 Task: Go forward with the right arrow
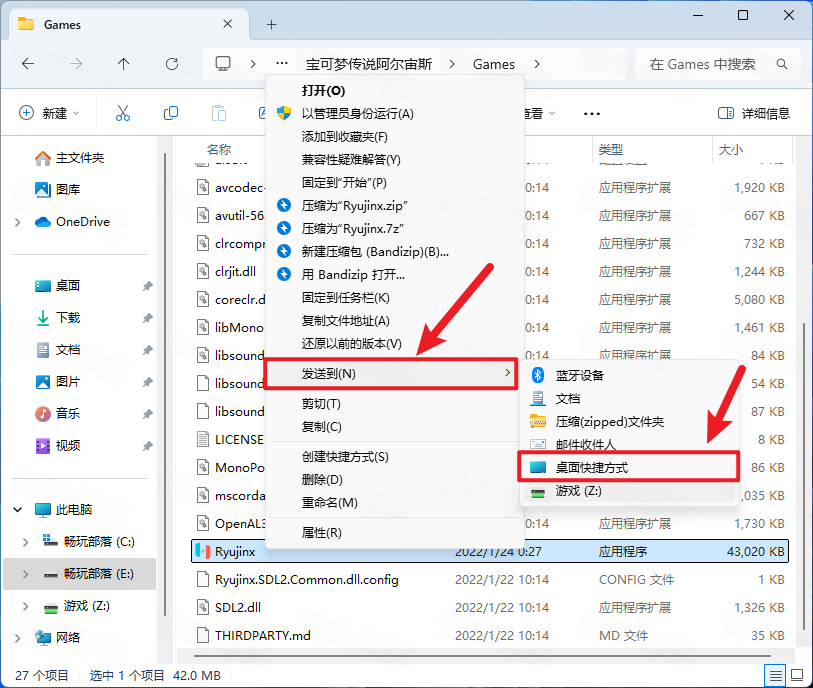tap(76, 64)
